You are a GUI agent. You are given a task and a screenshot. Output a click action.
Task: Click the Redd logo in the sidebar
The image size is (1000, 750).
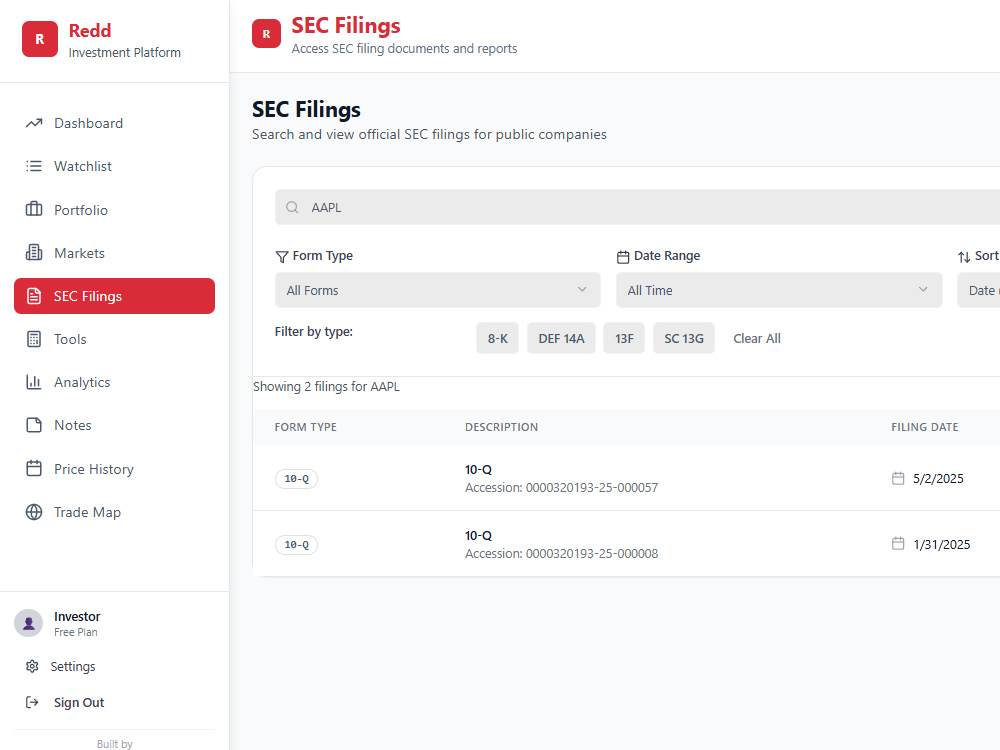click(x=40, y=39)
